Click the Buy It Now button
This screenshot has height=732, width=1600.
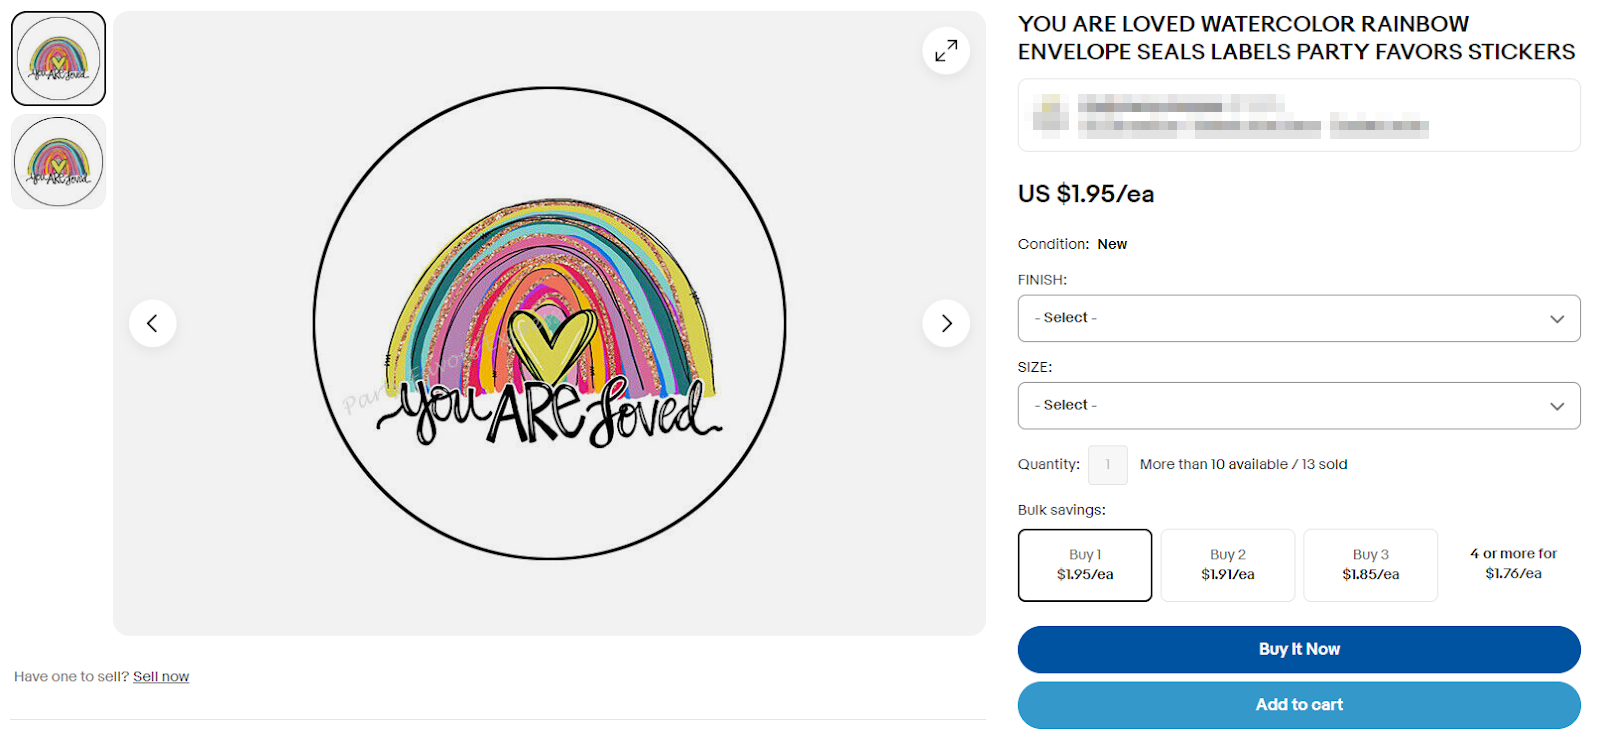tap(1299, 649)
